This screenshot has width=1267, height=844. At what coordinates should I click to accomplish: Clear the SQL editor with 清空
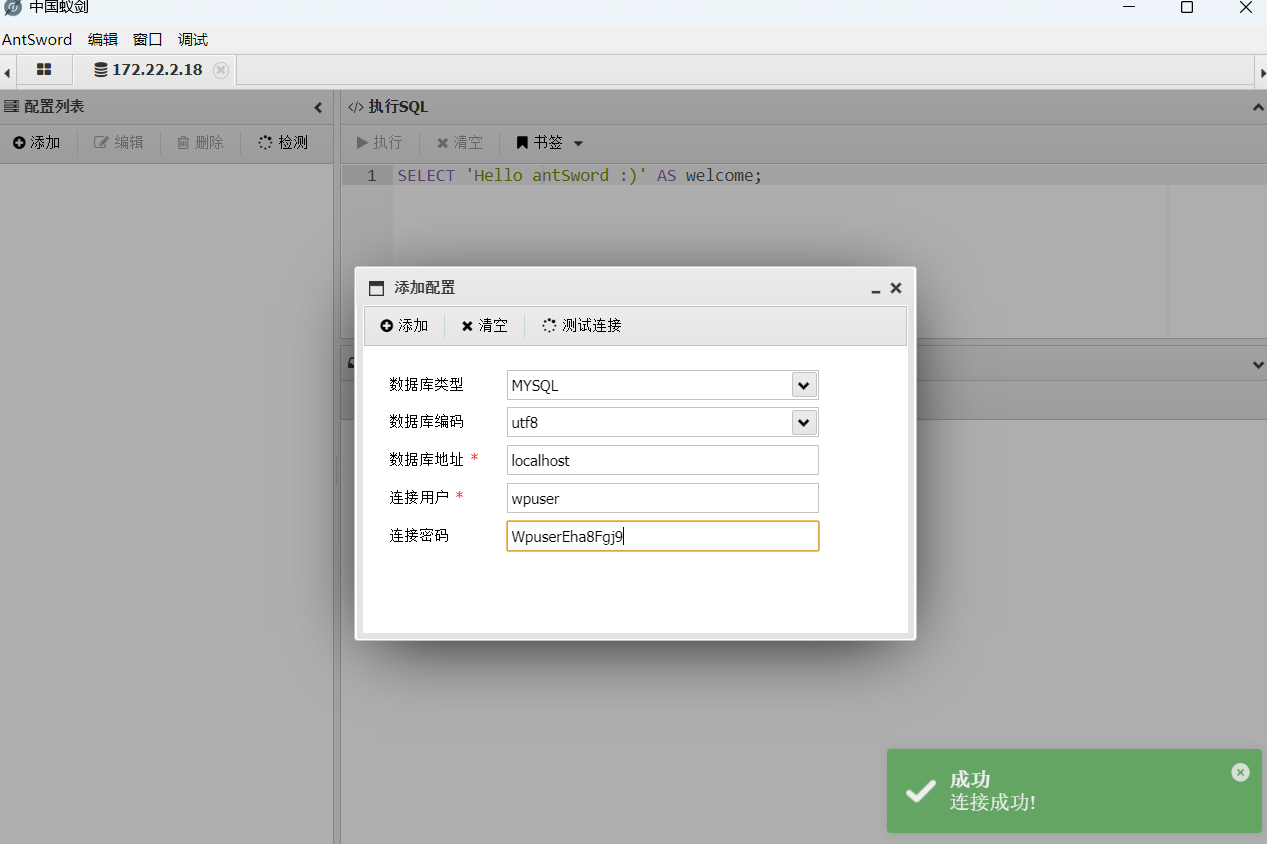point(460,143)
